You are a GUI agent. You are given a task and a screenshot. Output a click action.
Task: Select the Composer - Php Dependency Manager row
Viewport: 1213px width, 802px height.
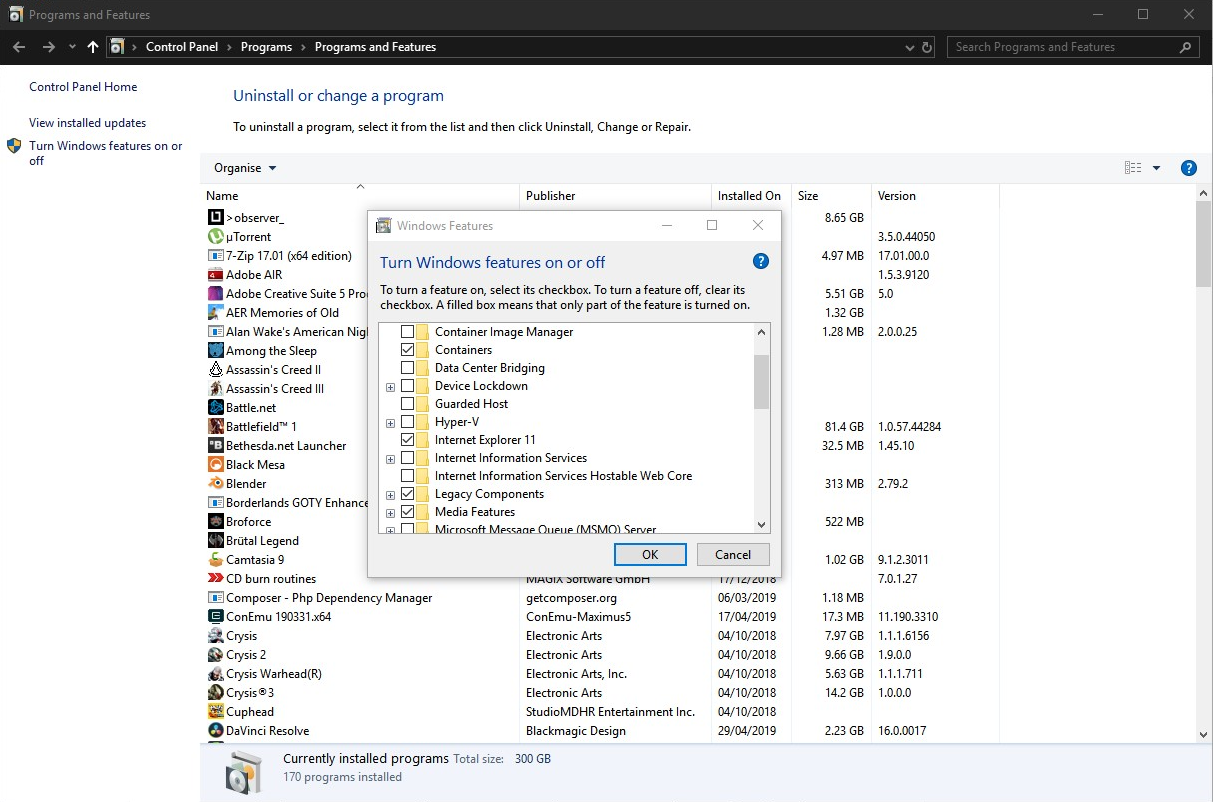[x=600, y=597]
